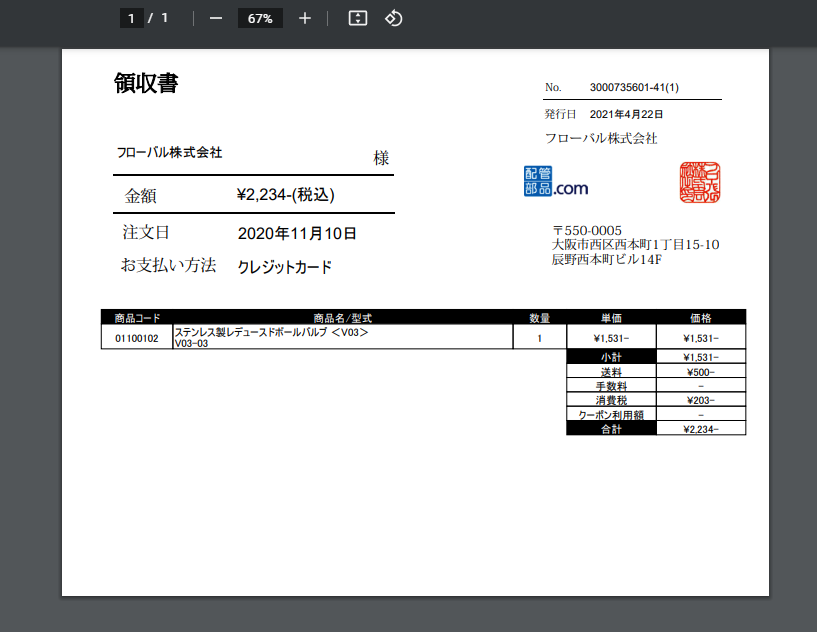
Task: Click the 合計 total label cell
Action: (x=611, y=429)
